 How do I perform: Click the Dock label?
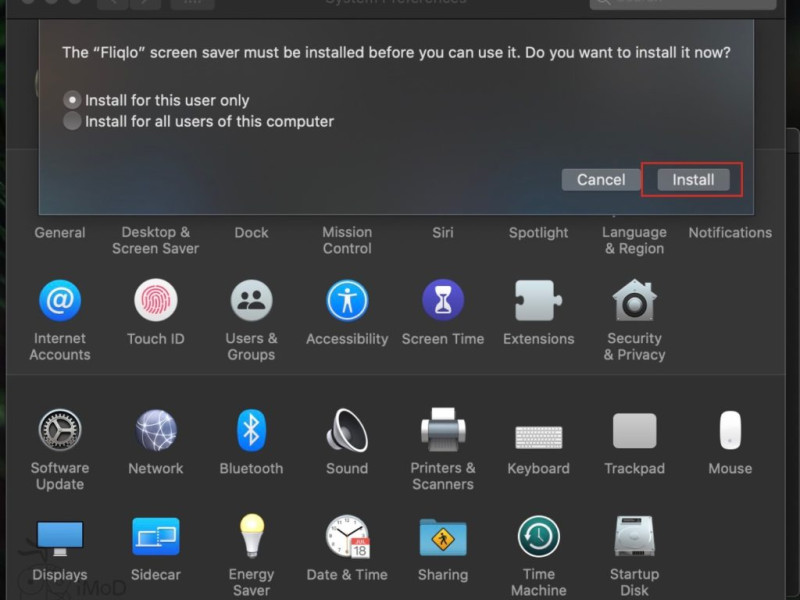tap(251, 233)
